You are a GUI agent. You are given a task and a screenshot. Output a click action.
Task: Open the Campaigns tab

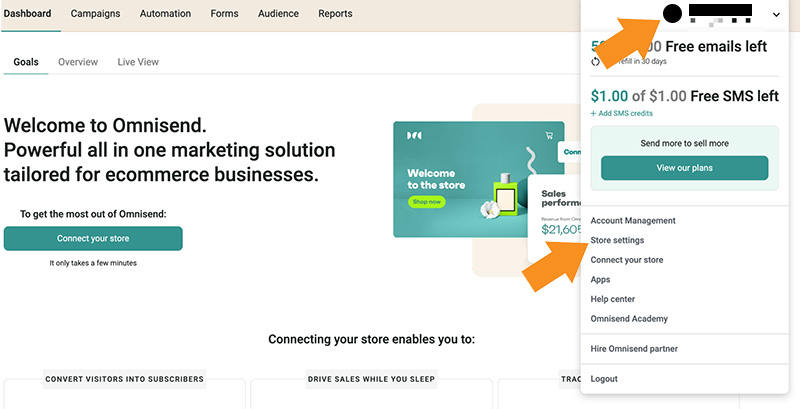click(x=95, y=14)
